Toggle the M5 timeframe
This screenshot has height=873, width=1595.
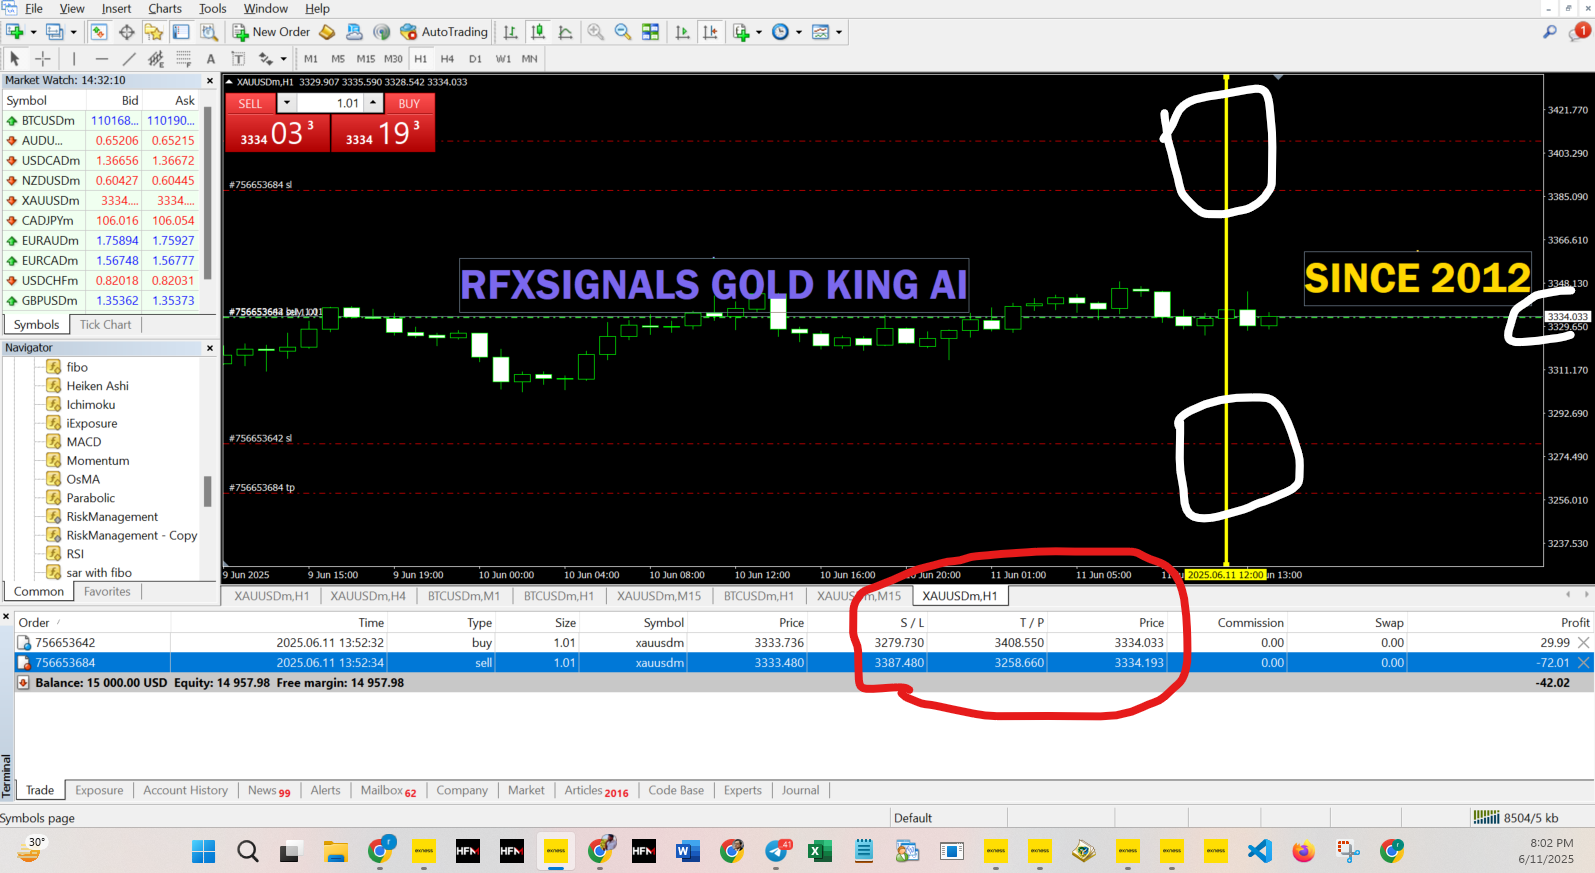[338, 59]
